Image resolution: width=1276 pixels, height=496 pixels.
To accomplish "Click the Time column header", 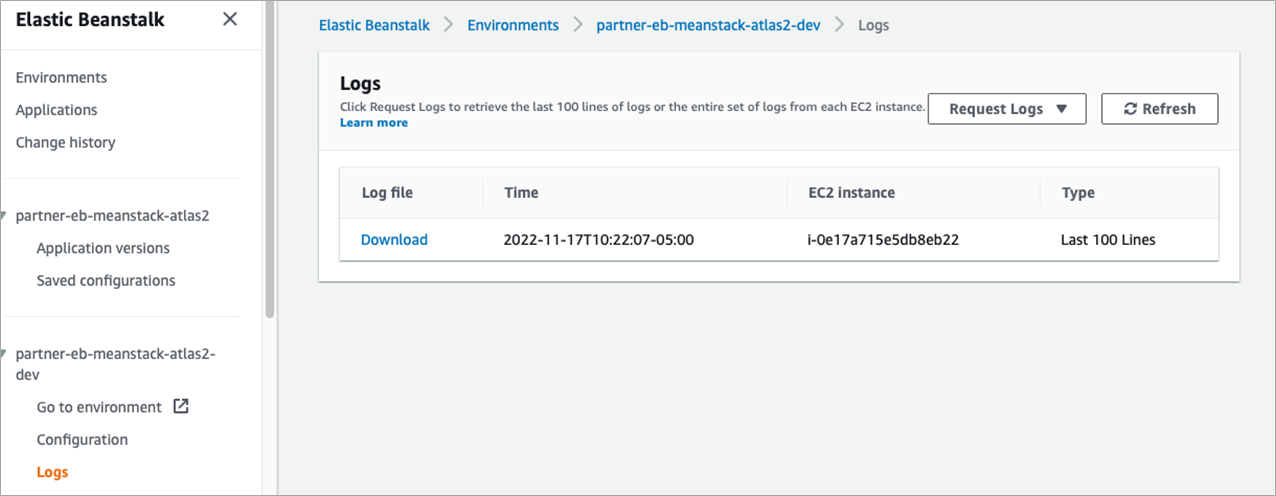I will pyautogui.click(x=521, y=193).
